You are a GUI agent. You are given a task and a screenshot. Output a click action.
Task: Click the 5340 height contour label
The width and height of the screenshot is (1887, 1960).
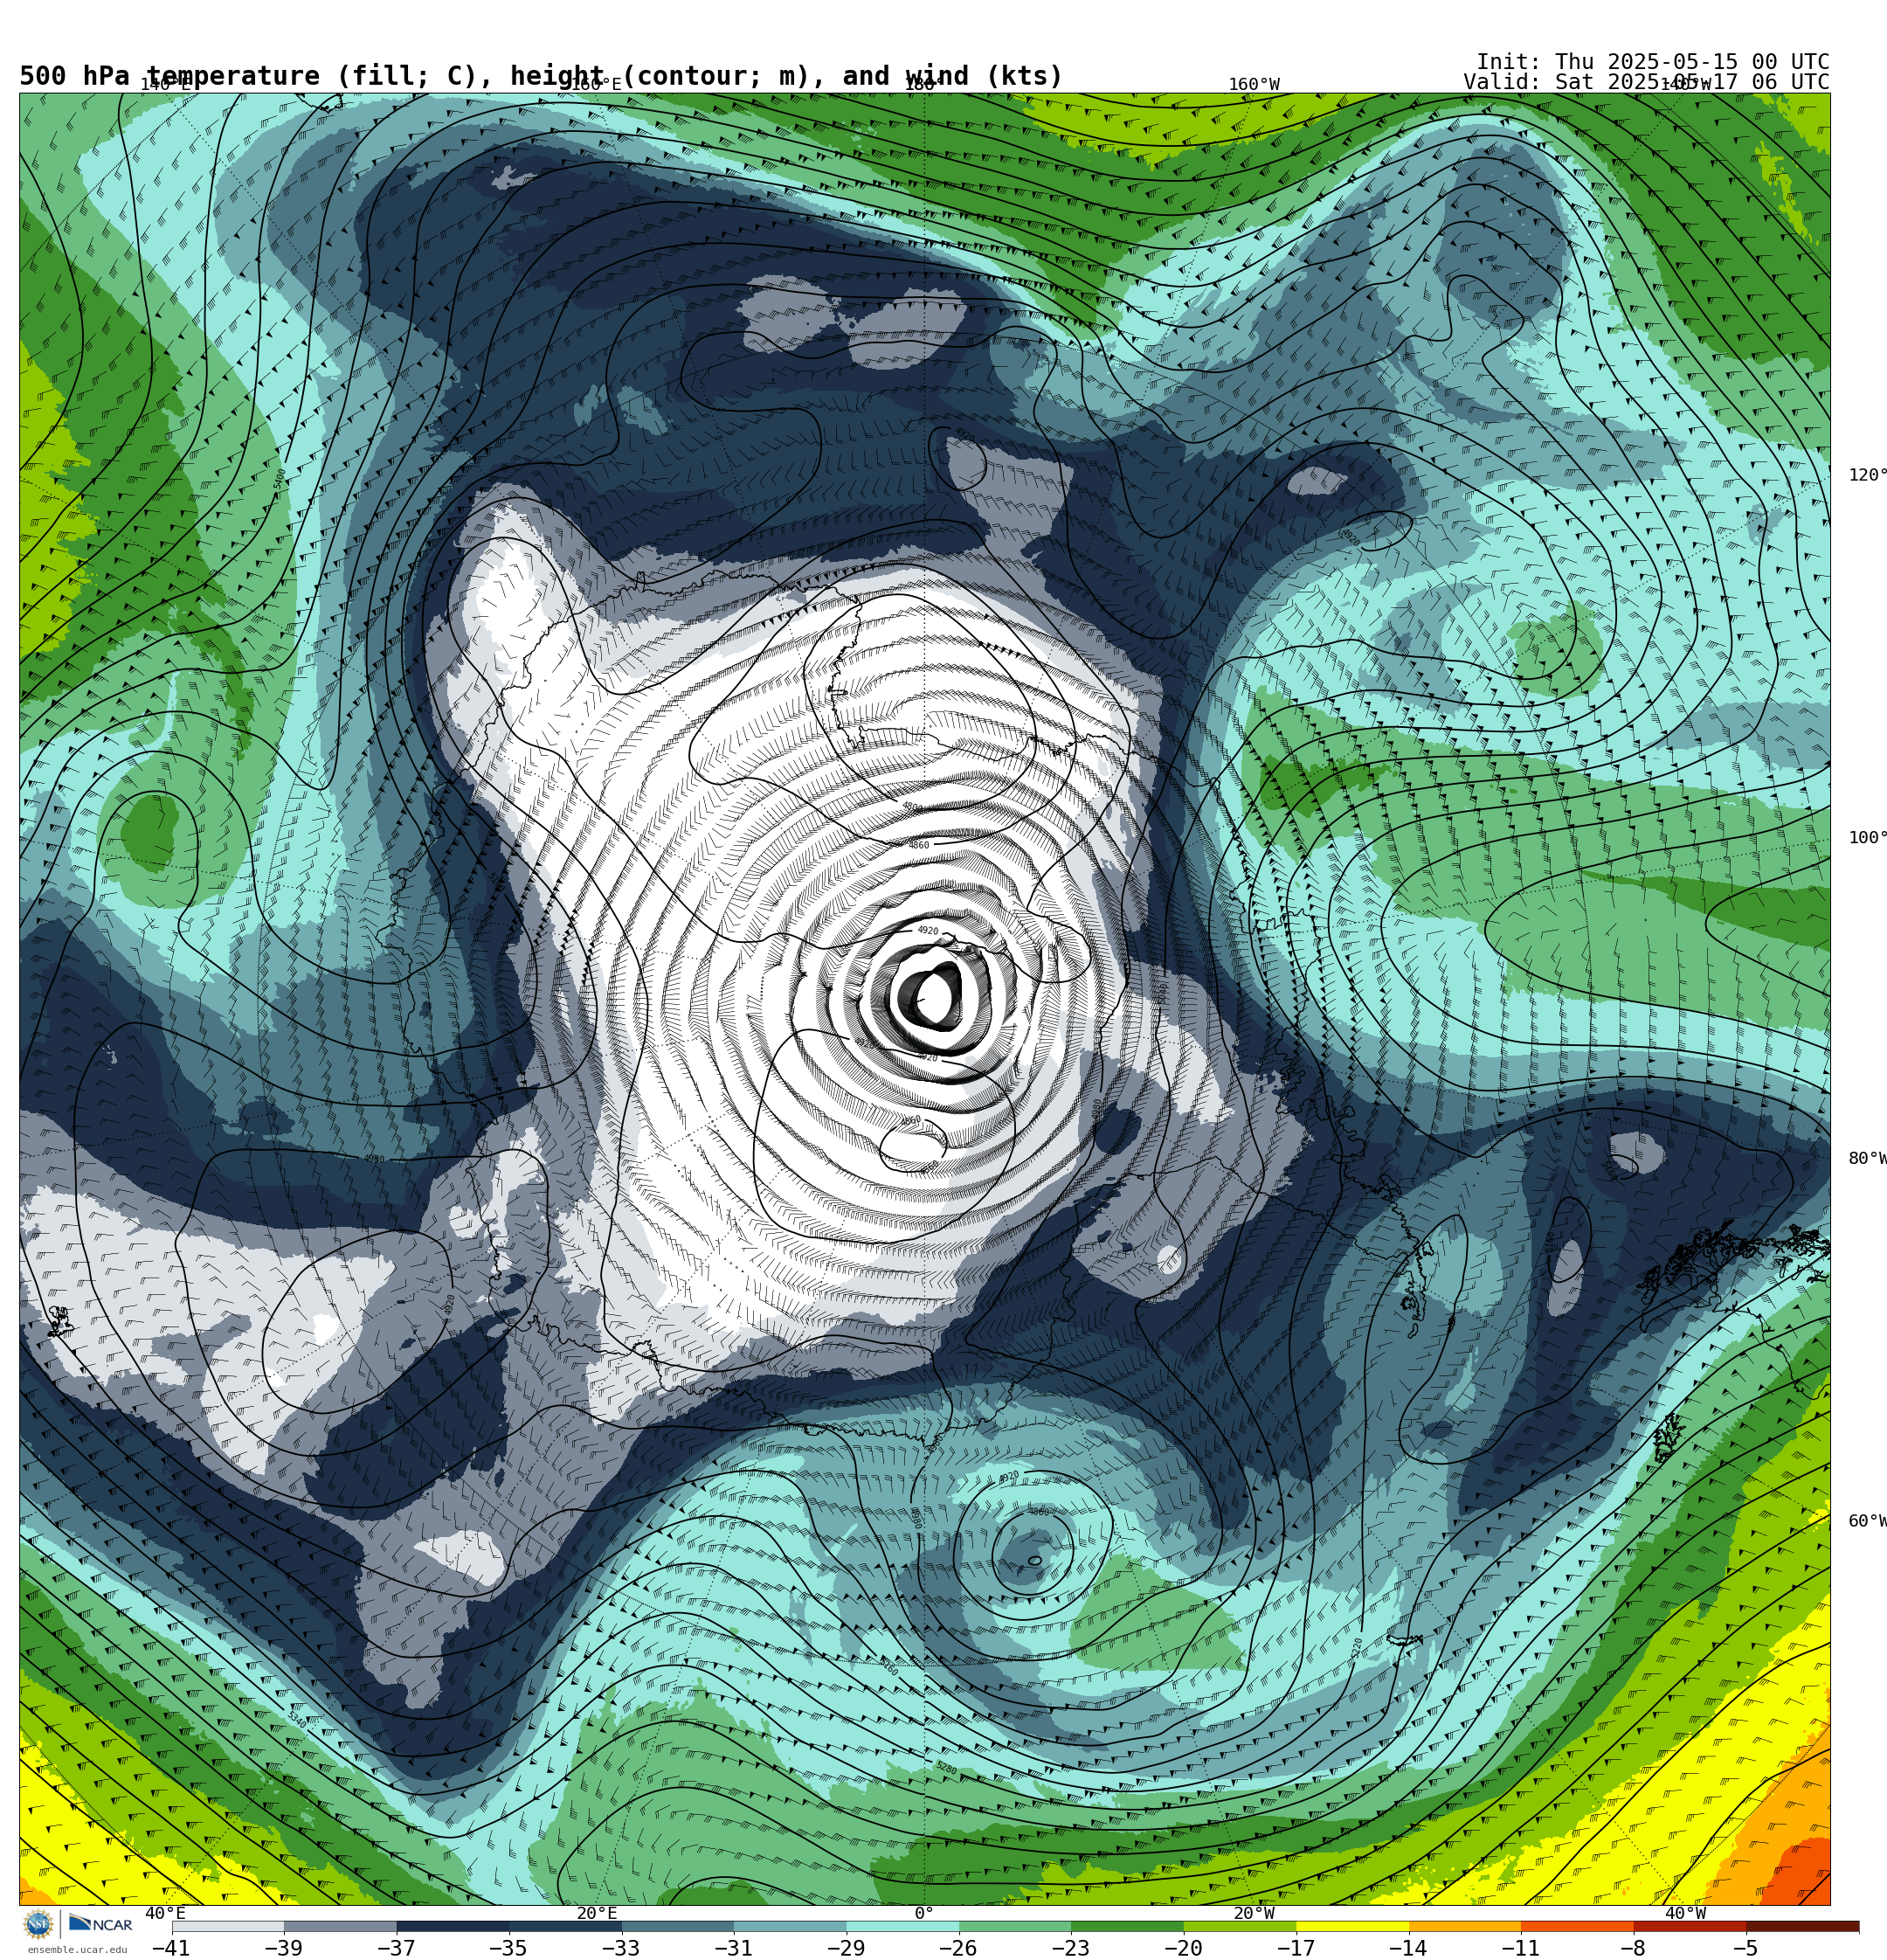(x=297, y=1719)
